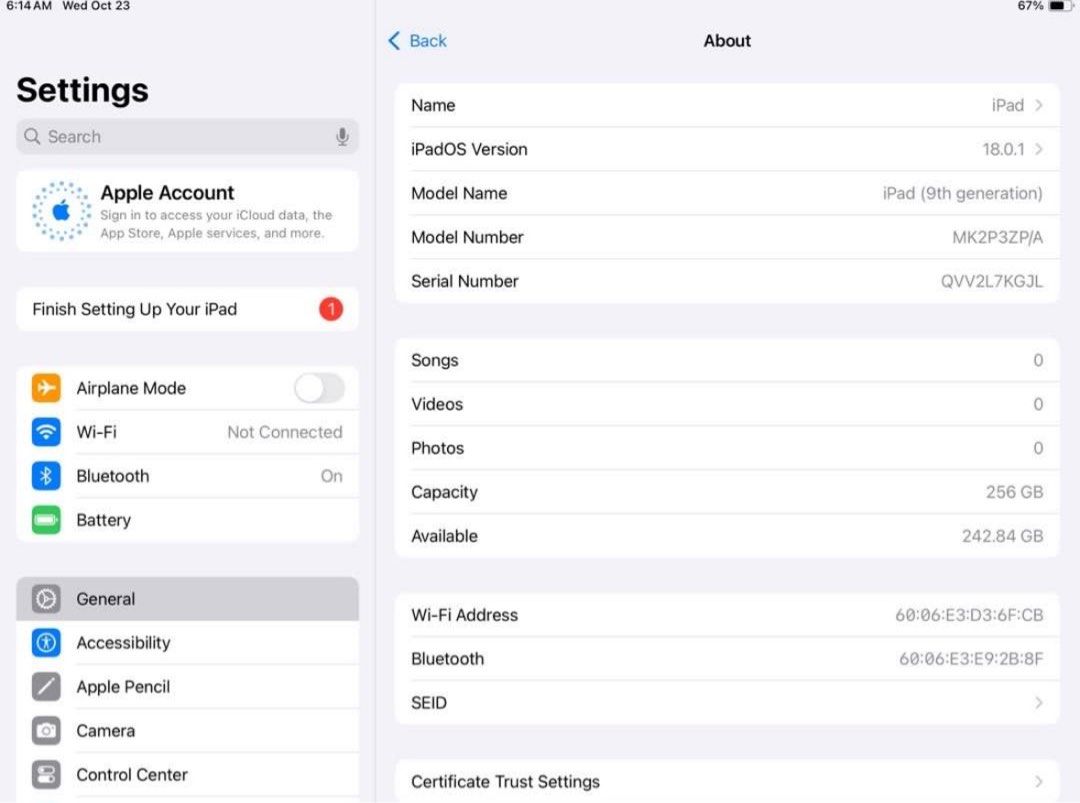The height and width of the screenshot is (803, 1080).
Task: Expand the SEID row chevron
Action: (1039, 702)
